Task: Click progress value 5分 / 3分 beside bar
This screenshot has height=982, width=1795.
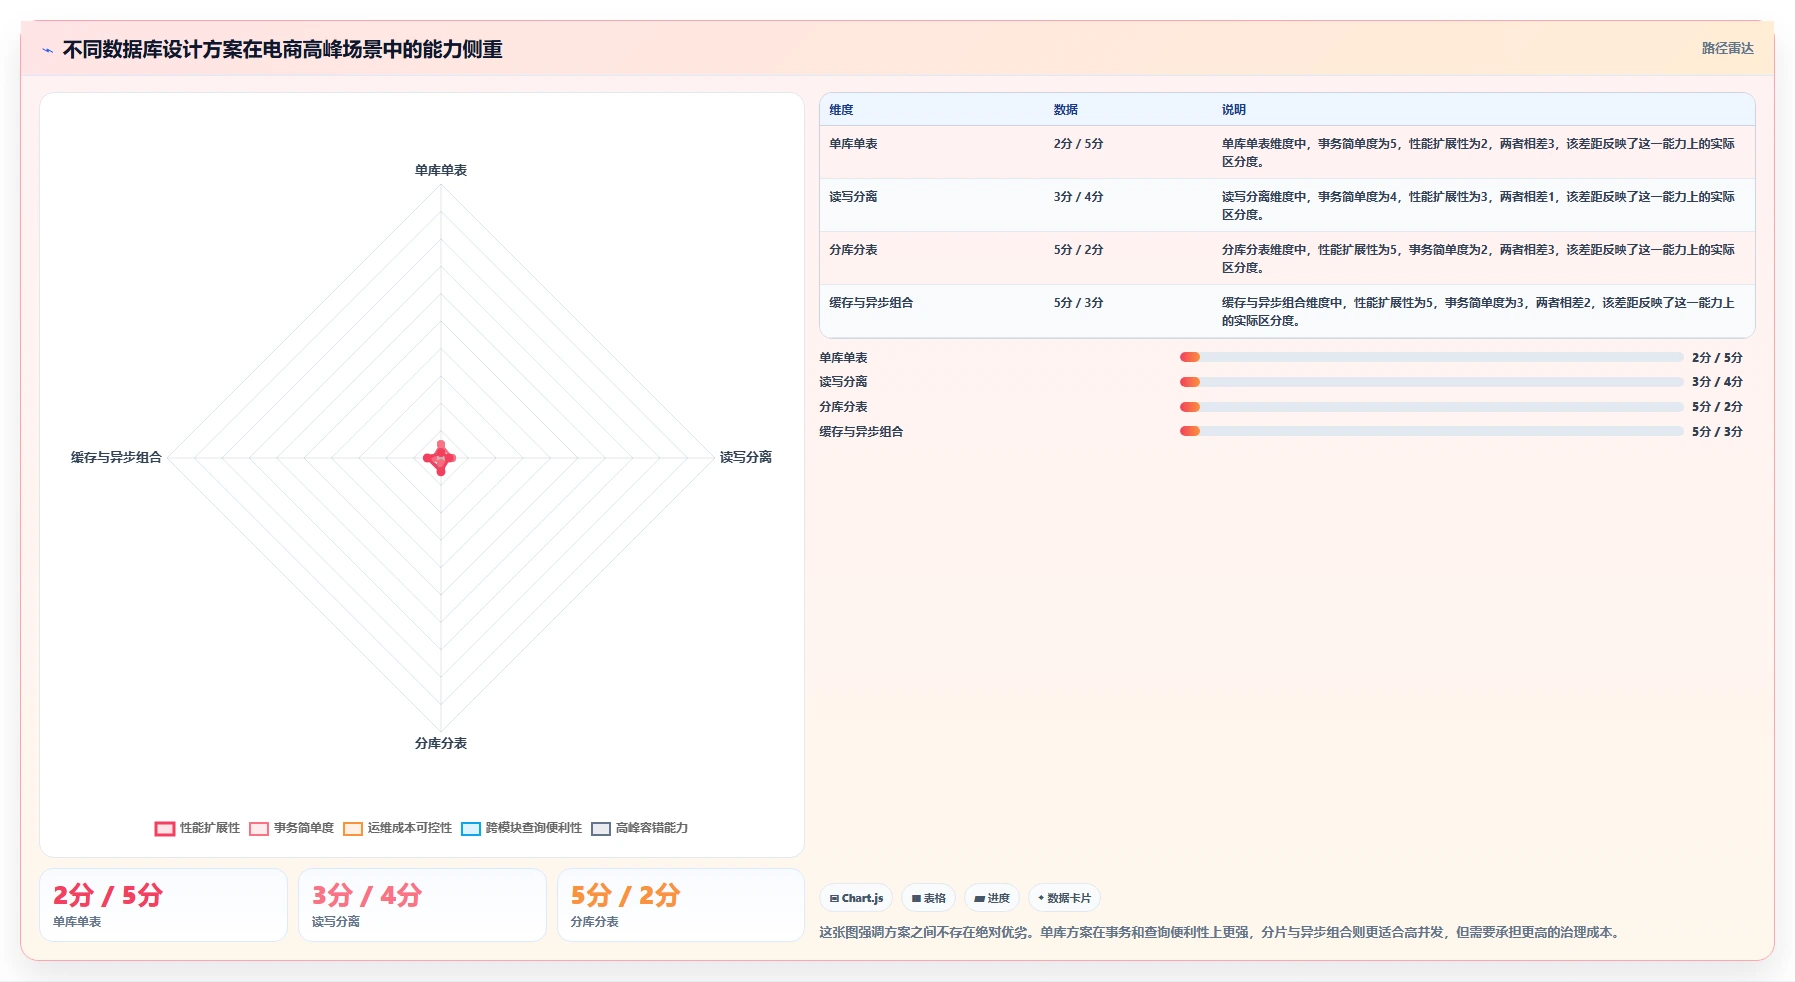Action: point(1717,432)
